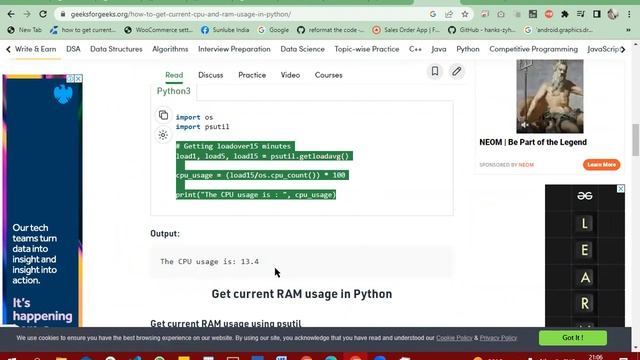The width and height of the screenshot is (640, 360).
Task: Open the Courses tab
Action: (x=329, y=75)
